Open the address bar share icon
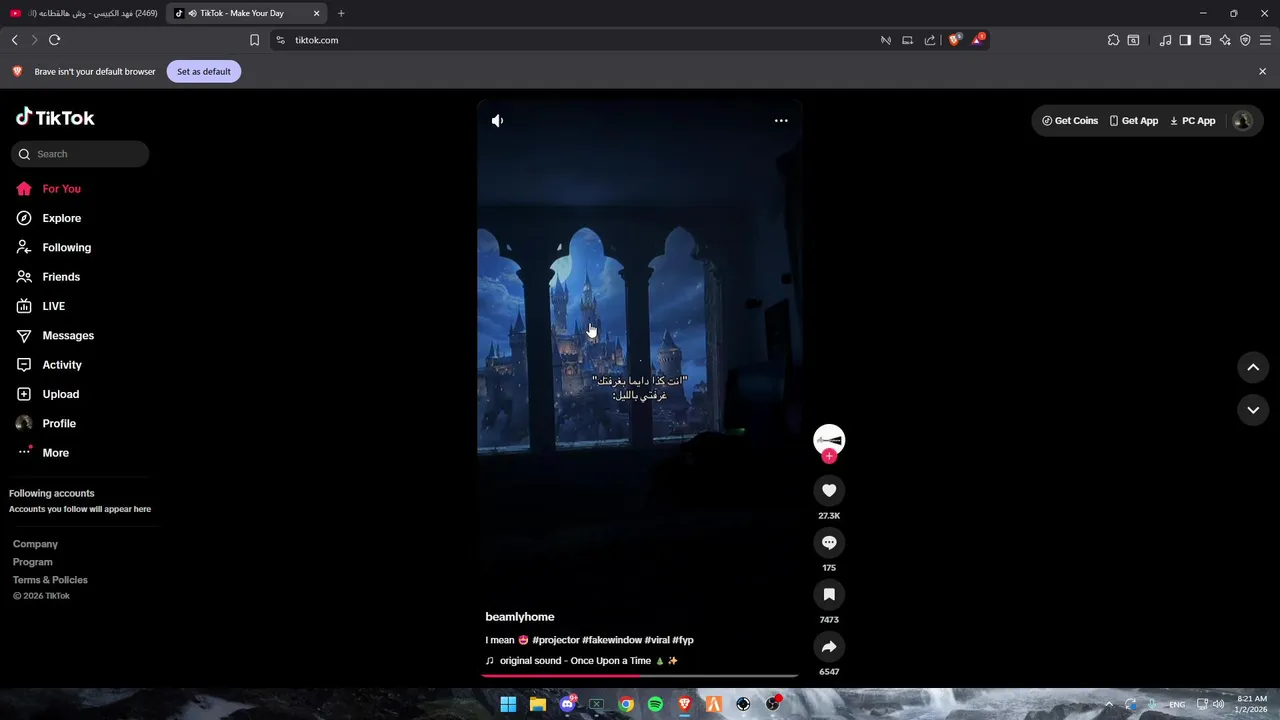Image resolution: width=1280 pixels, height=720 pixels. click(930, 40)
